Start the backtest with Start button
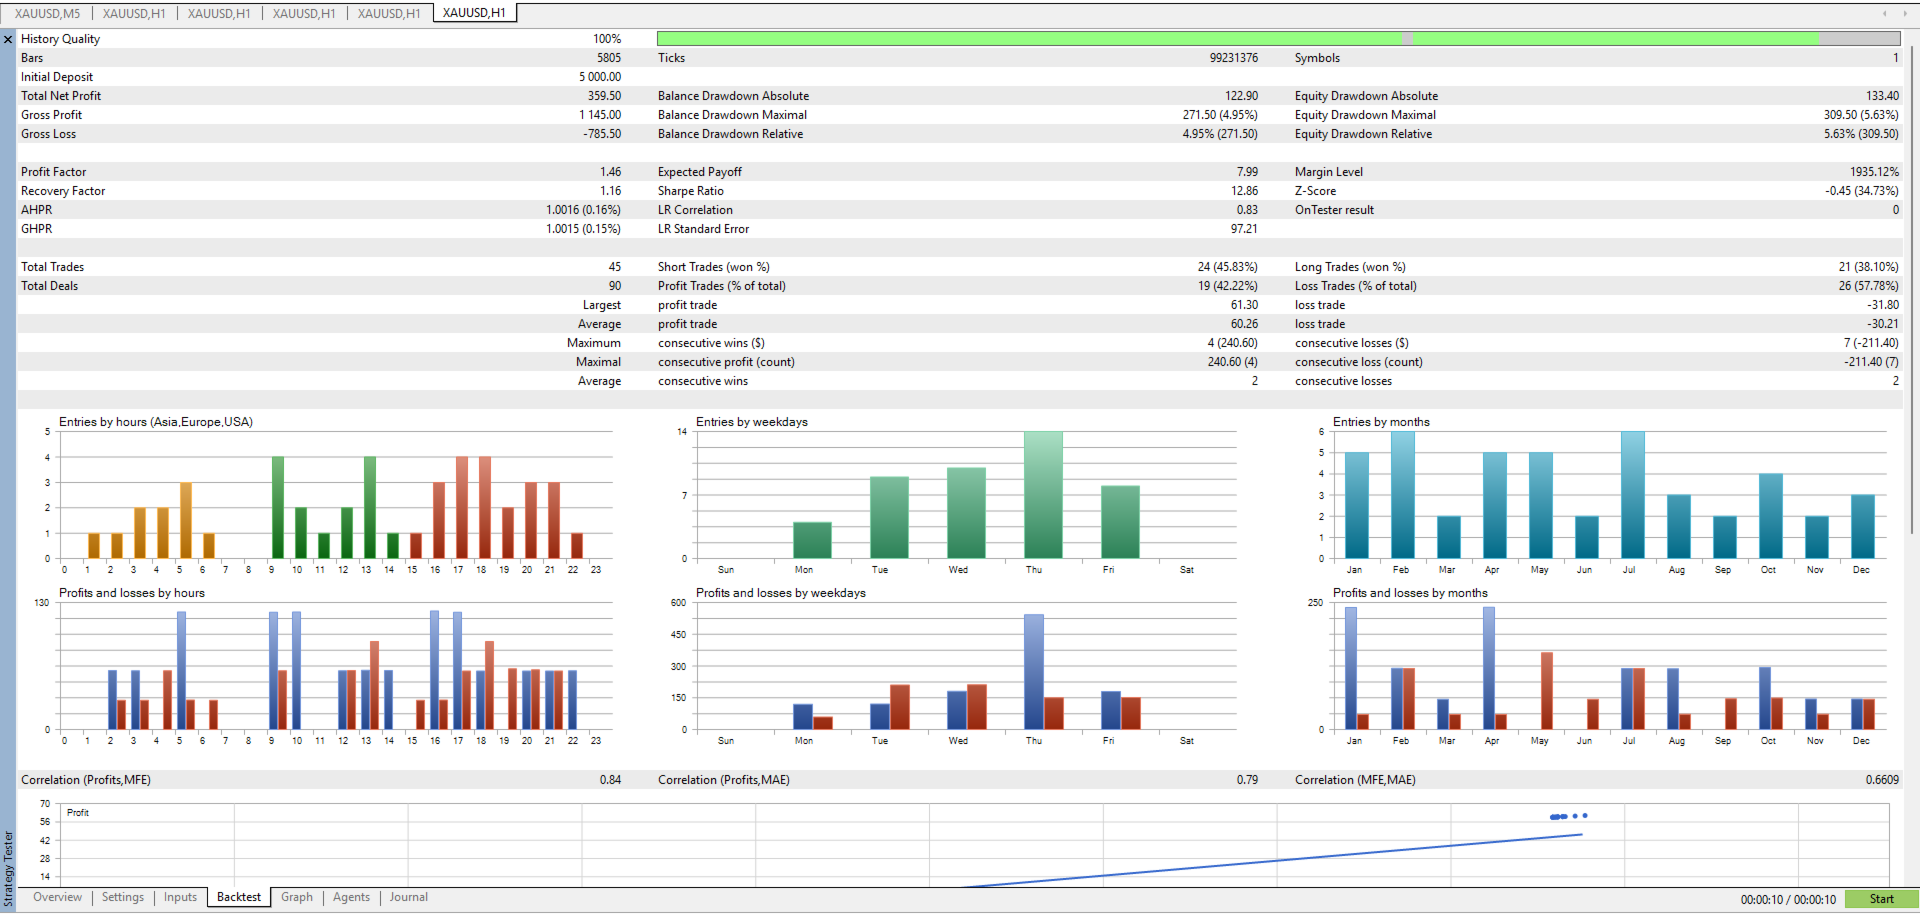This screenshot has height=914, width=1920. pyautogui.click(x=1881, y=899)
